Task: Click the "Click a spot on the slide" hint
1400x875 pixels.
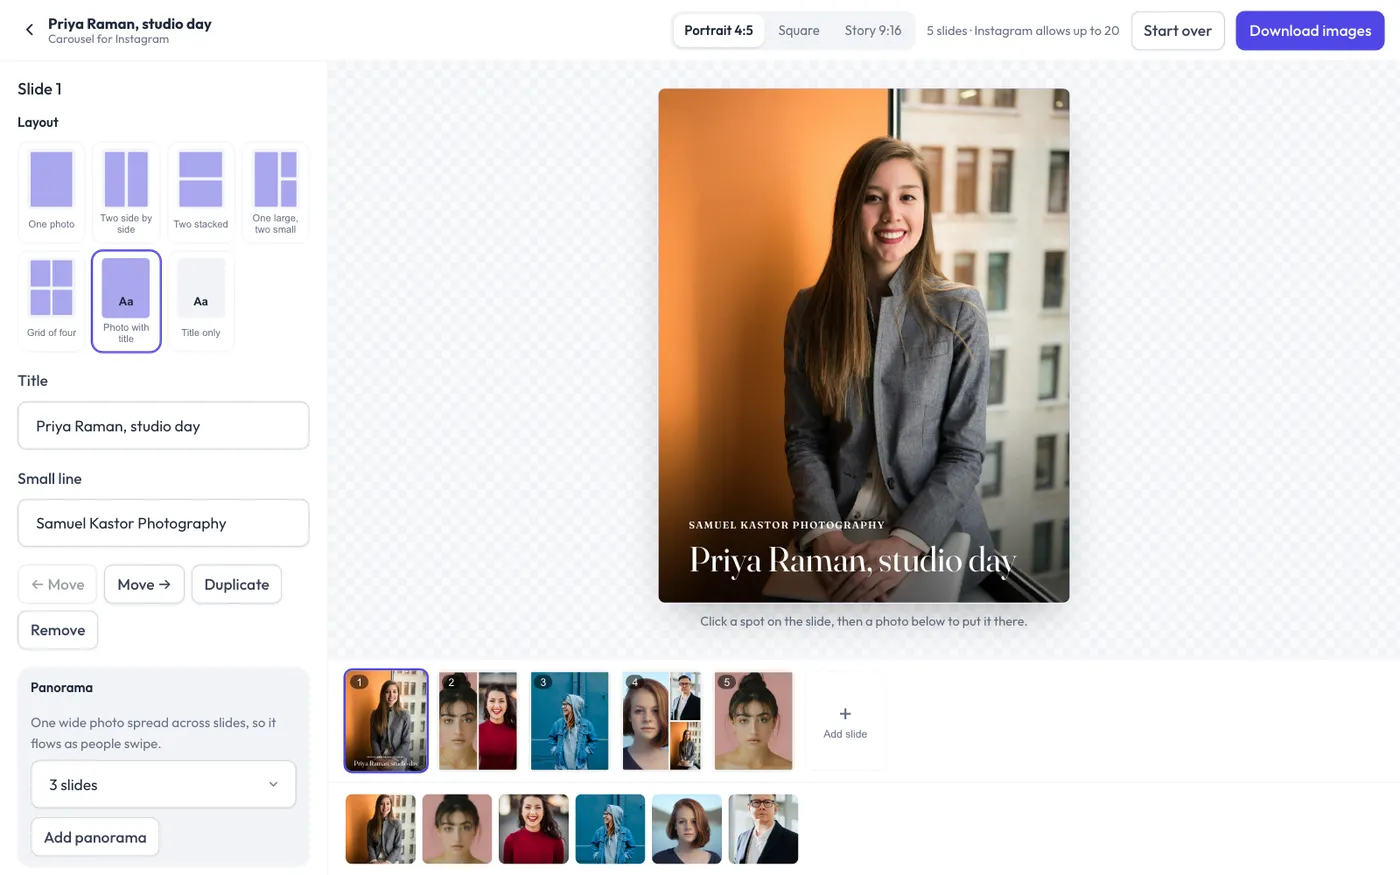Action: pyautogui.click(x=864, y=621)
